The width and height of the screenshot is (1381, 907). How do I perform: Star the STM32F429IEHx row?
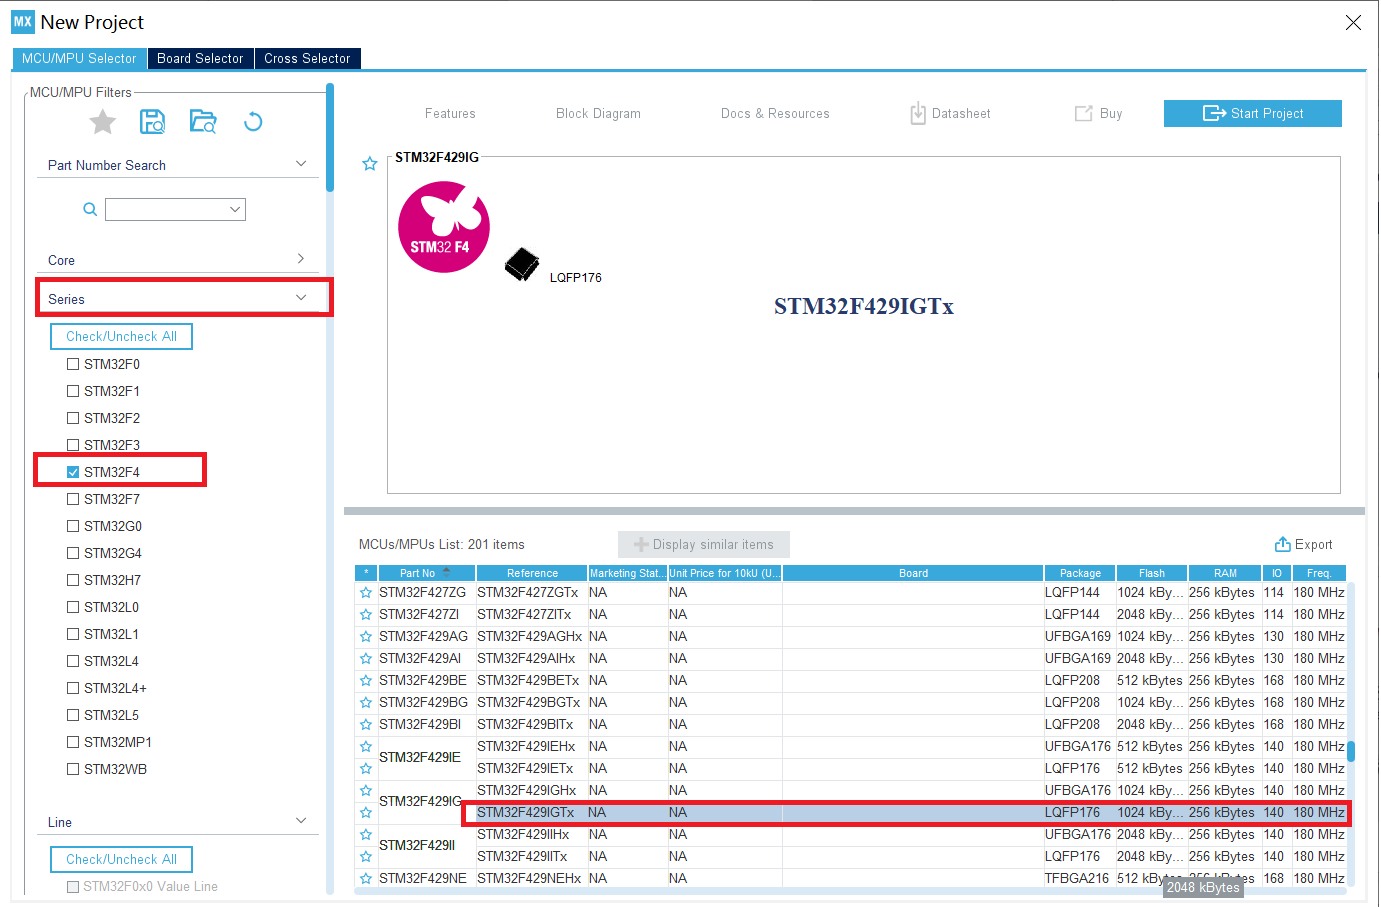point(366,747)
